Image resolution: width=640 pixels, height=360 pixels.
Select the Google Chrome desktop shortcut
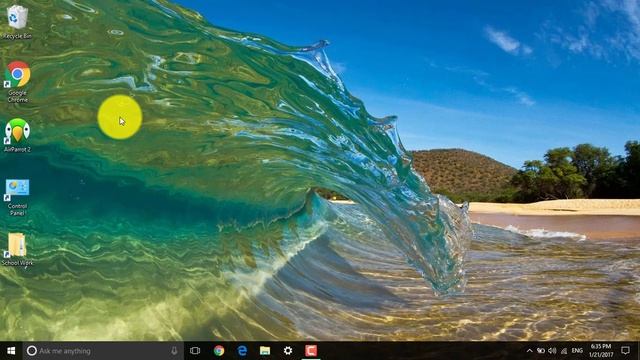point(18,81)
